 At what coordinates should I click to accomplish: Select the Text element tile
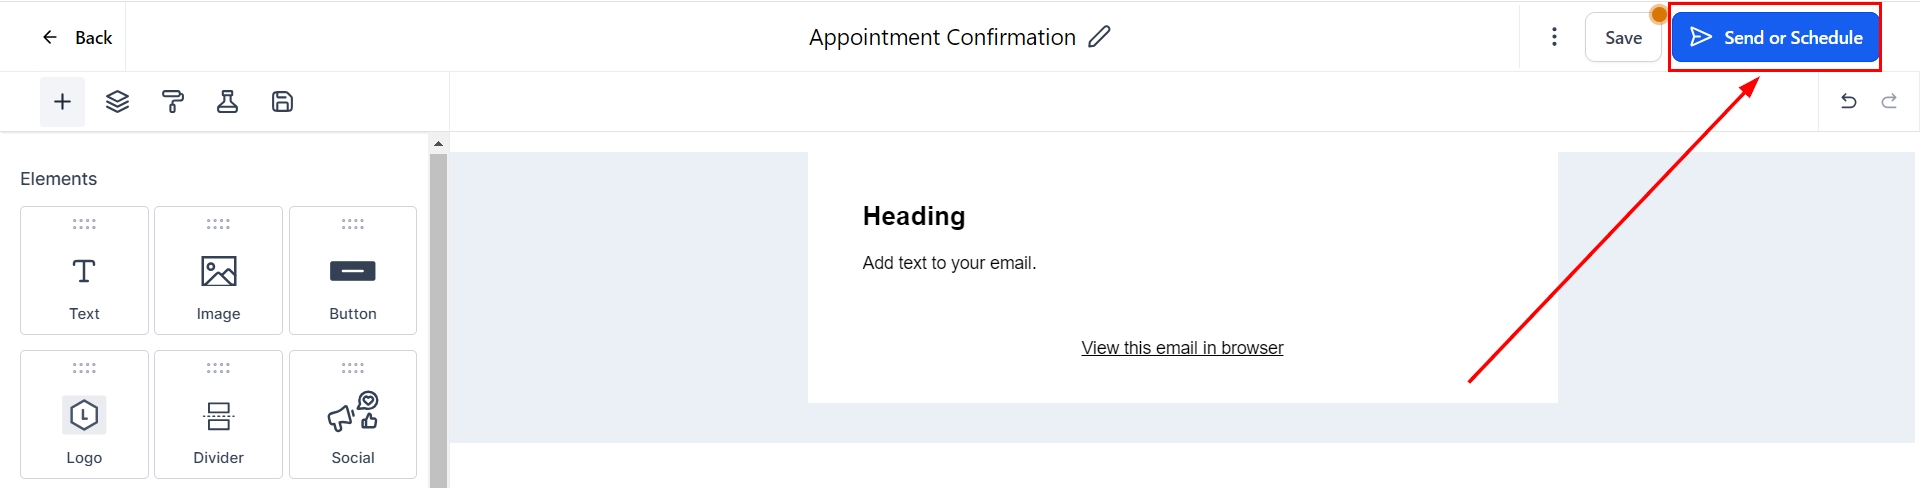click(x=84, y=270)
